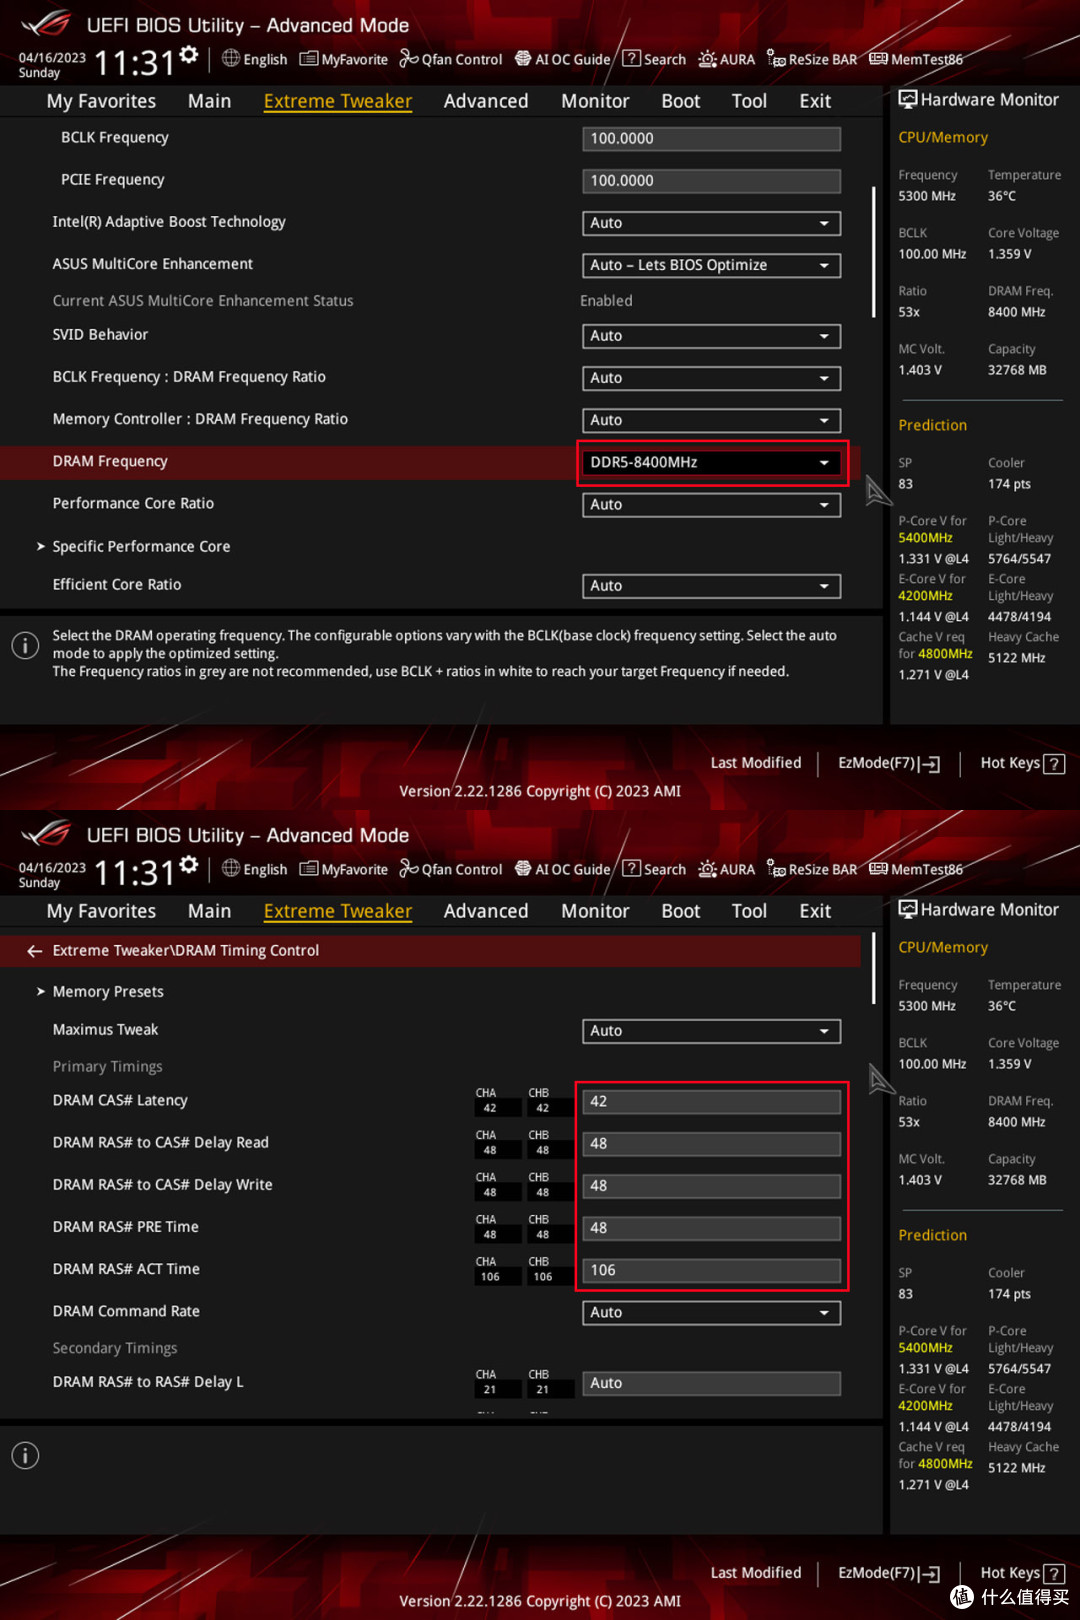
Task: Click Hot Keys question icon on DRAM Timing screen
Action: tap(1053, 1574)
